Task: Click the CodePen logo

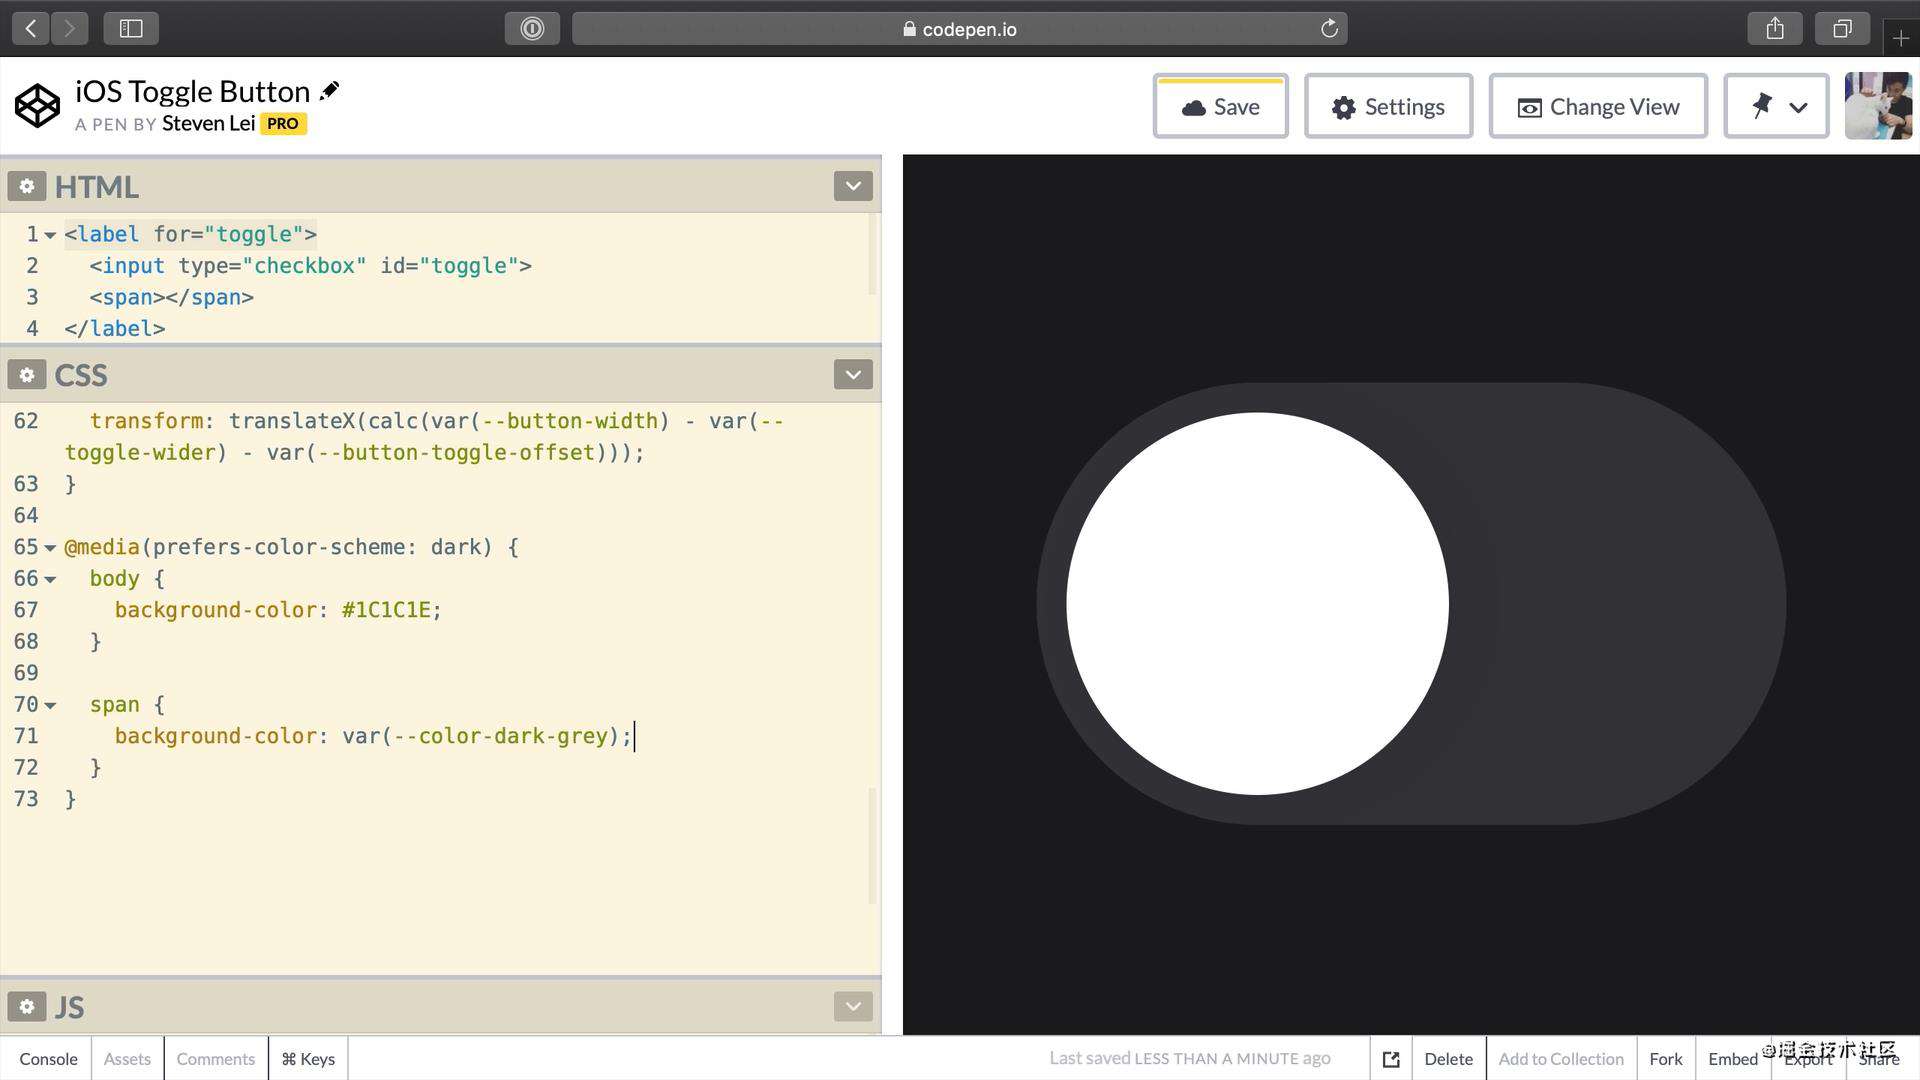Action: pyautogui.click(x=37, y=106)
